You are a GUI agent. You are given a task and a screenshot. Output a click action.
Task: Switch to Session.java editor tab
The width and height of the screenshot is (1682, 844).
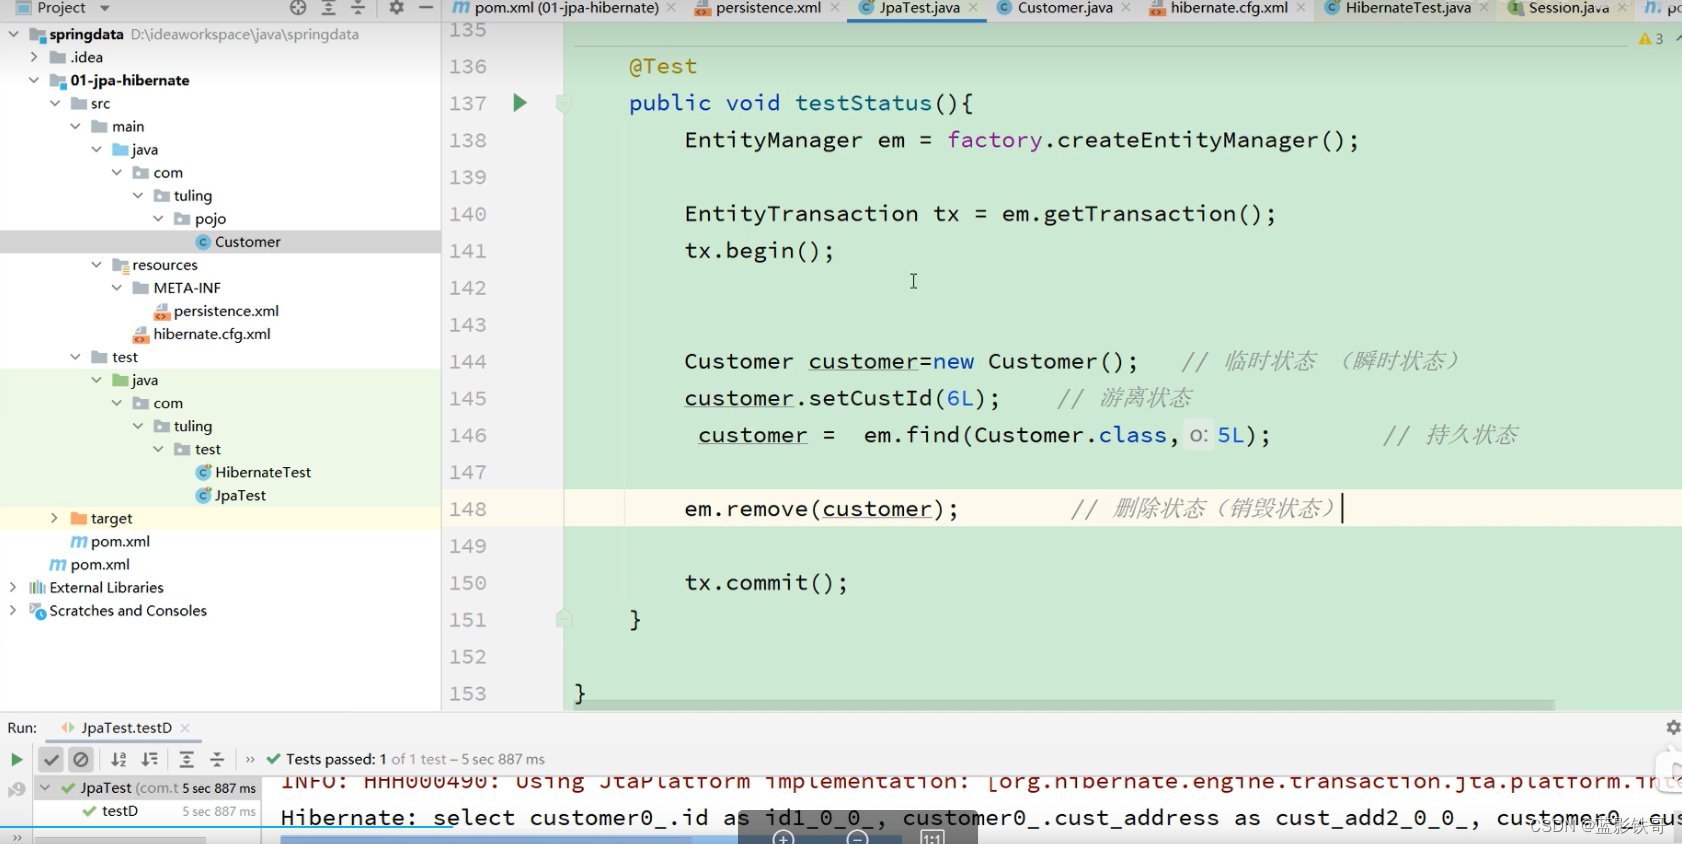[x=1568, y=8]
